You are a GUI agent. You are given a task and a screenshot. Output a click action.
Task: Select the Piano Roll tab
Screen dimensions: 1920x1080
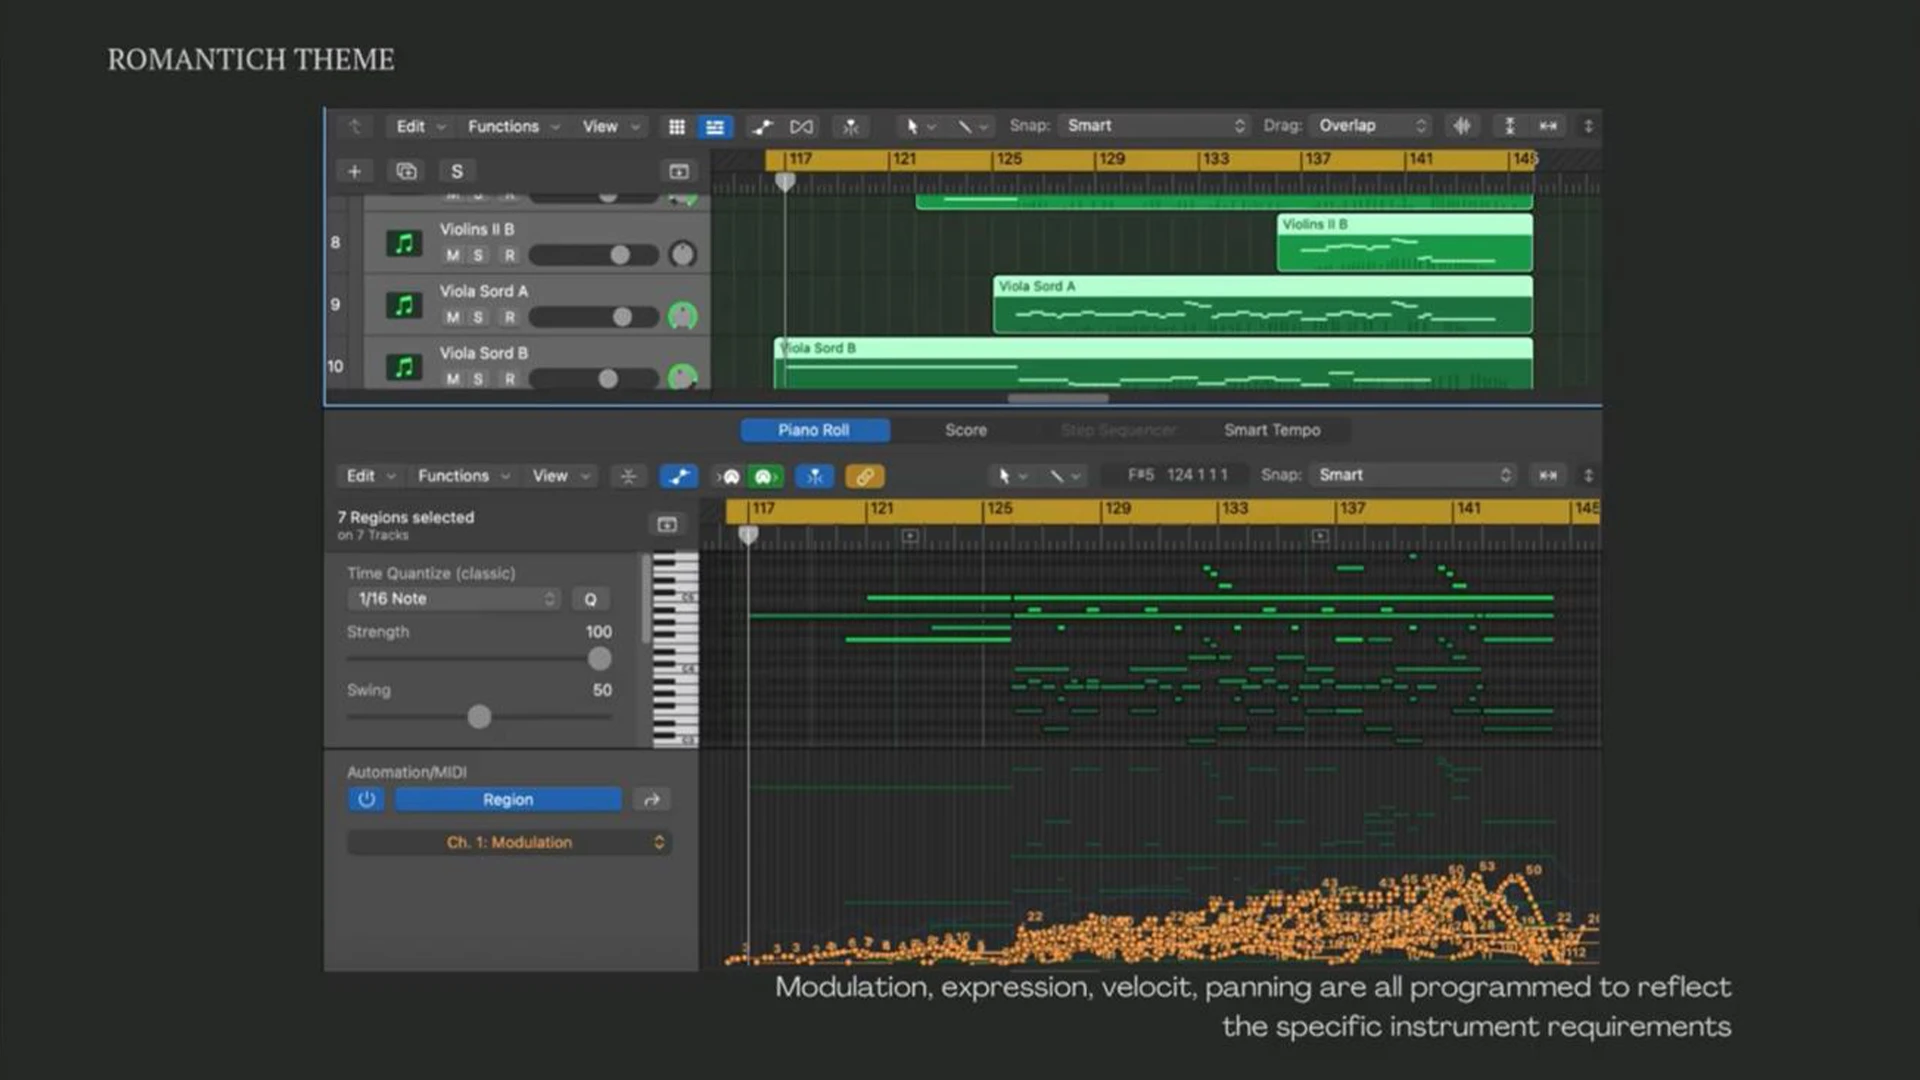pos(814,430)
